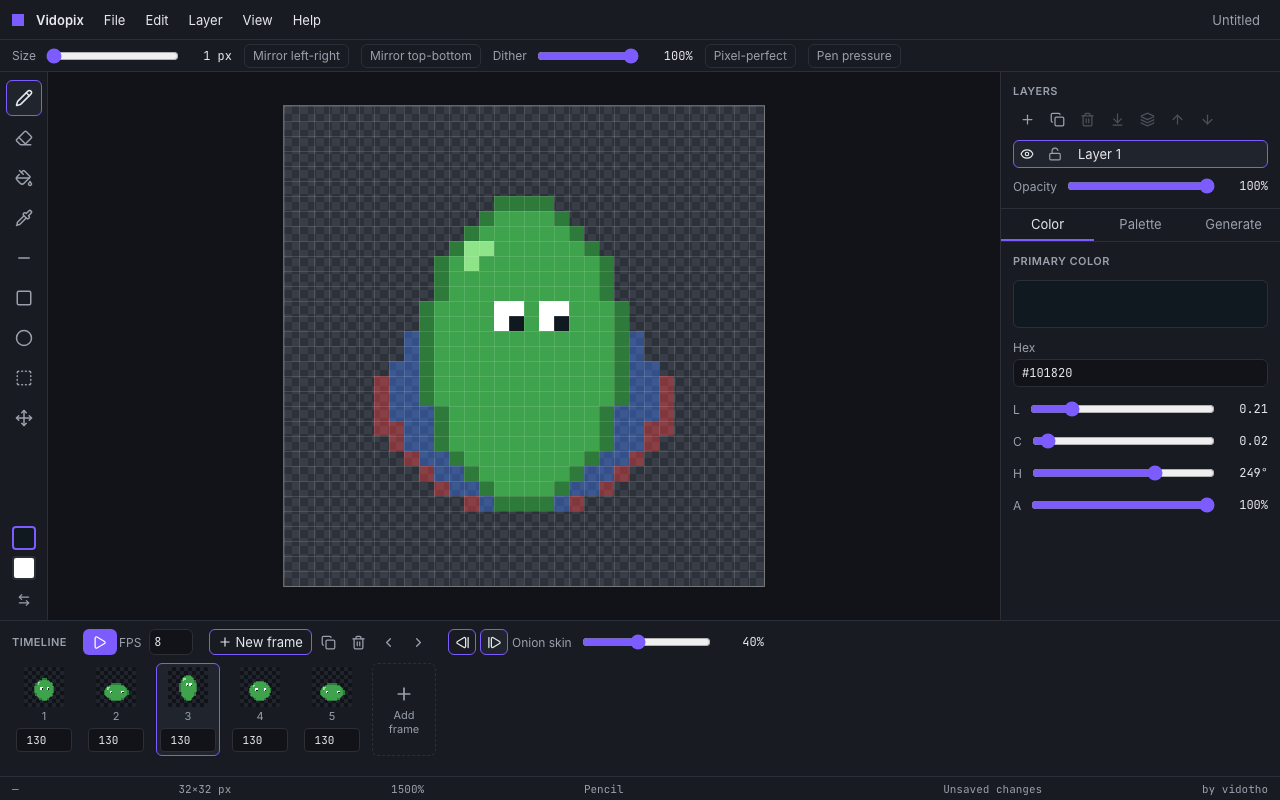
Task: Toggle Mirror top-bottom
Action: point(421,56)
